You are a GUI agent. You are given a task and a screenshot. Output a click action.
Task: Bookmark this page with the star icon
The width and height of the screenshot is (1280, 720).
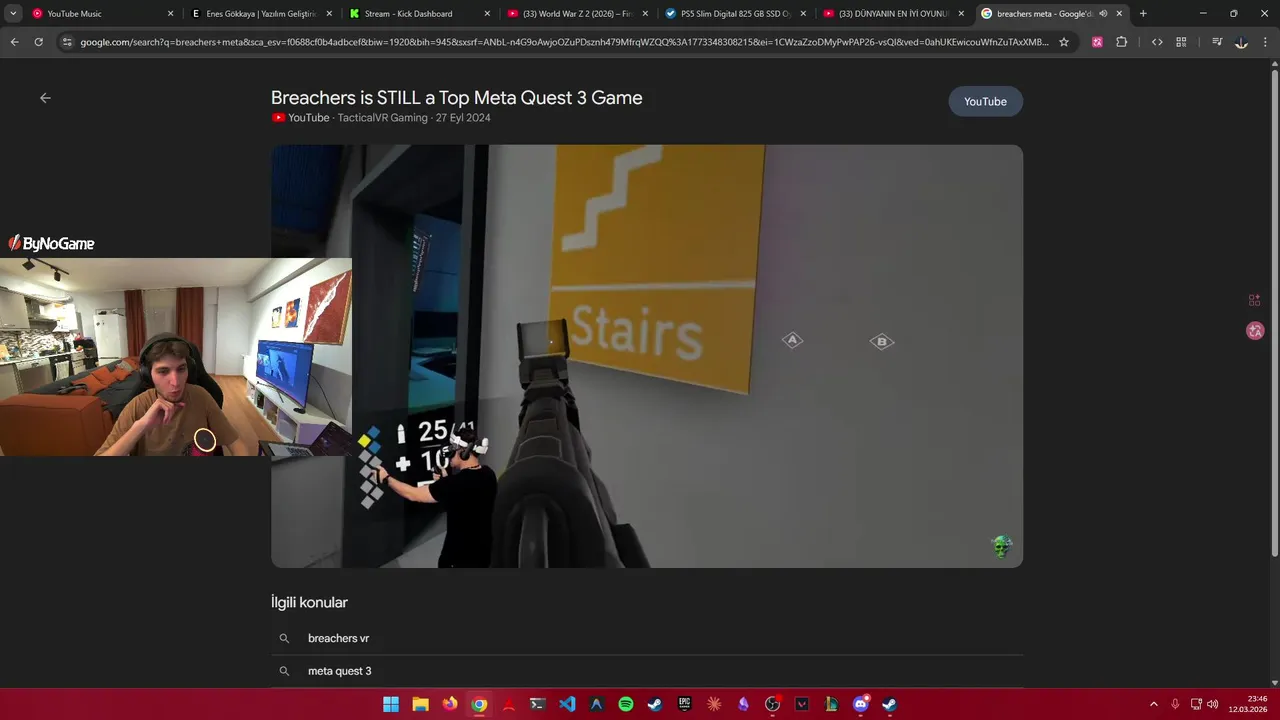click(x=1064, y=42)
